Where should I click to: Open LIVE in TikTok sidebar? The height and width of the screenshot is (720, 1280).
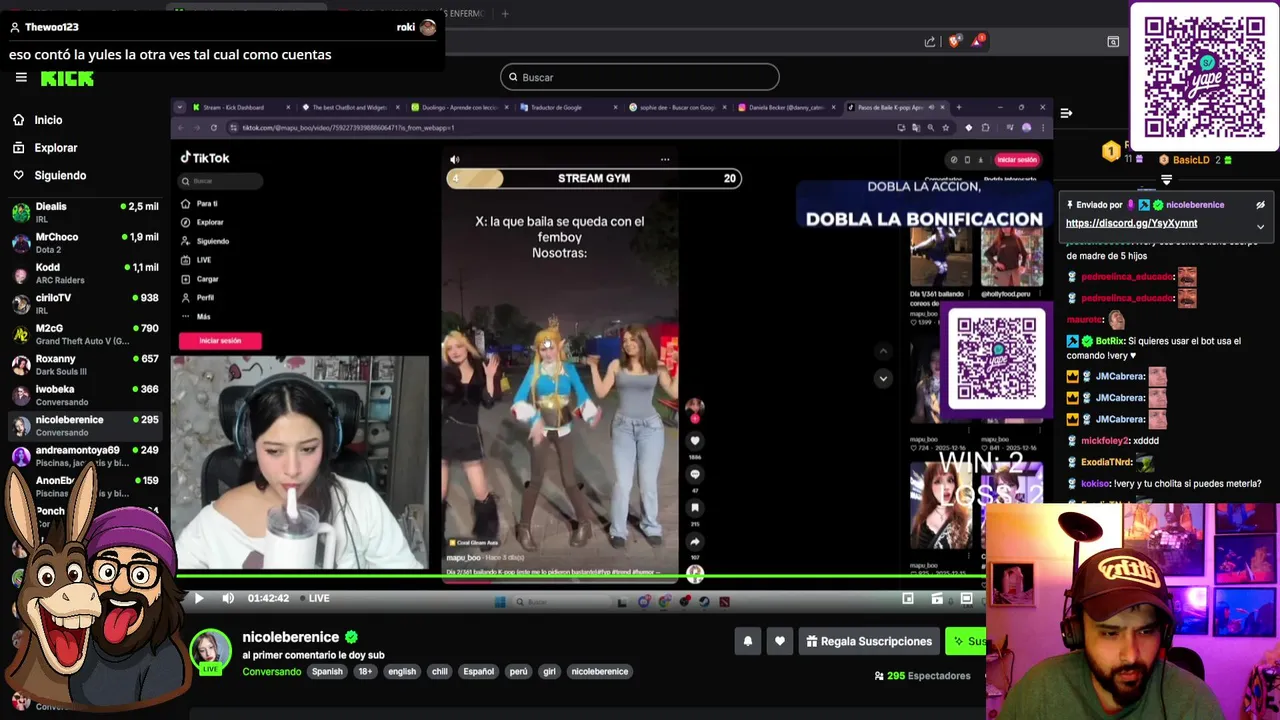pyautogui.click(x=197, y=260)
